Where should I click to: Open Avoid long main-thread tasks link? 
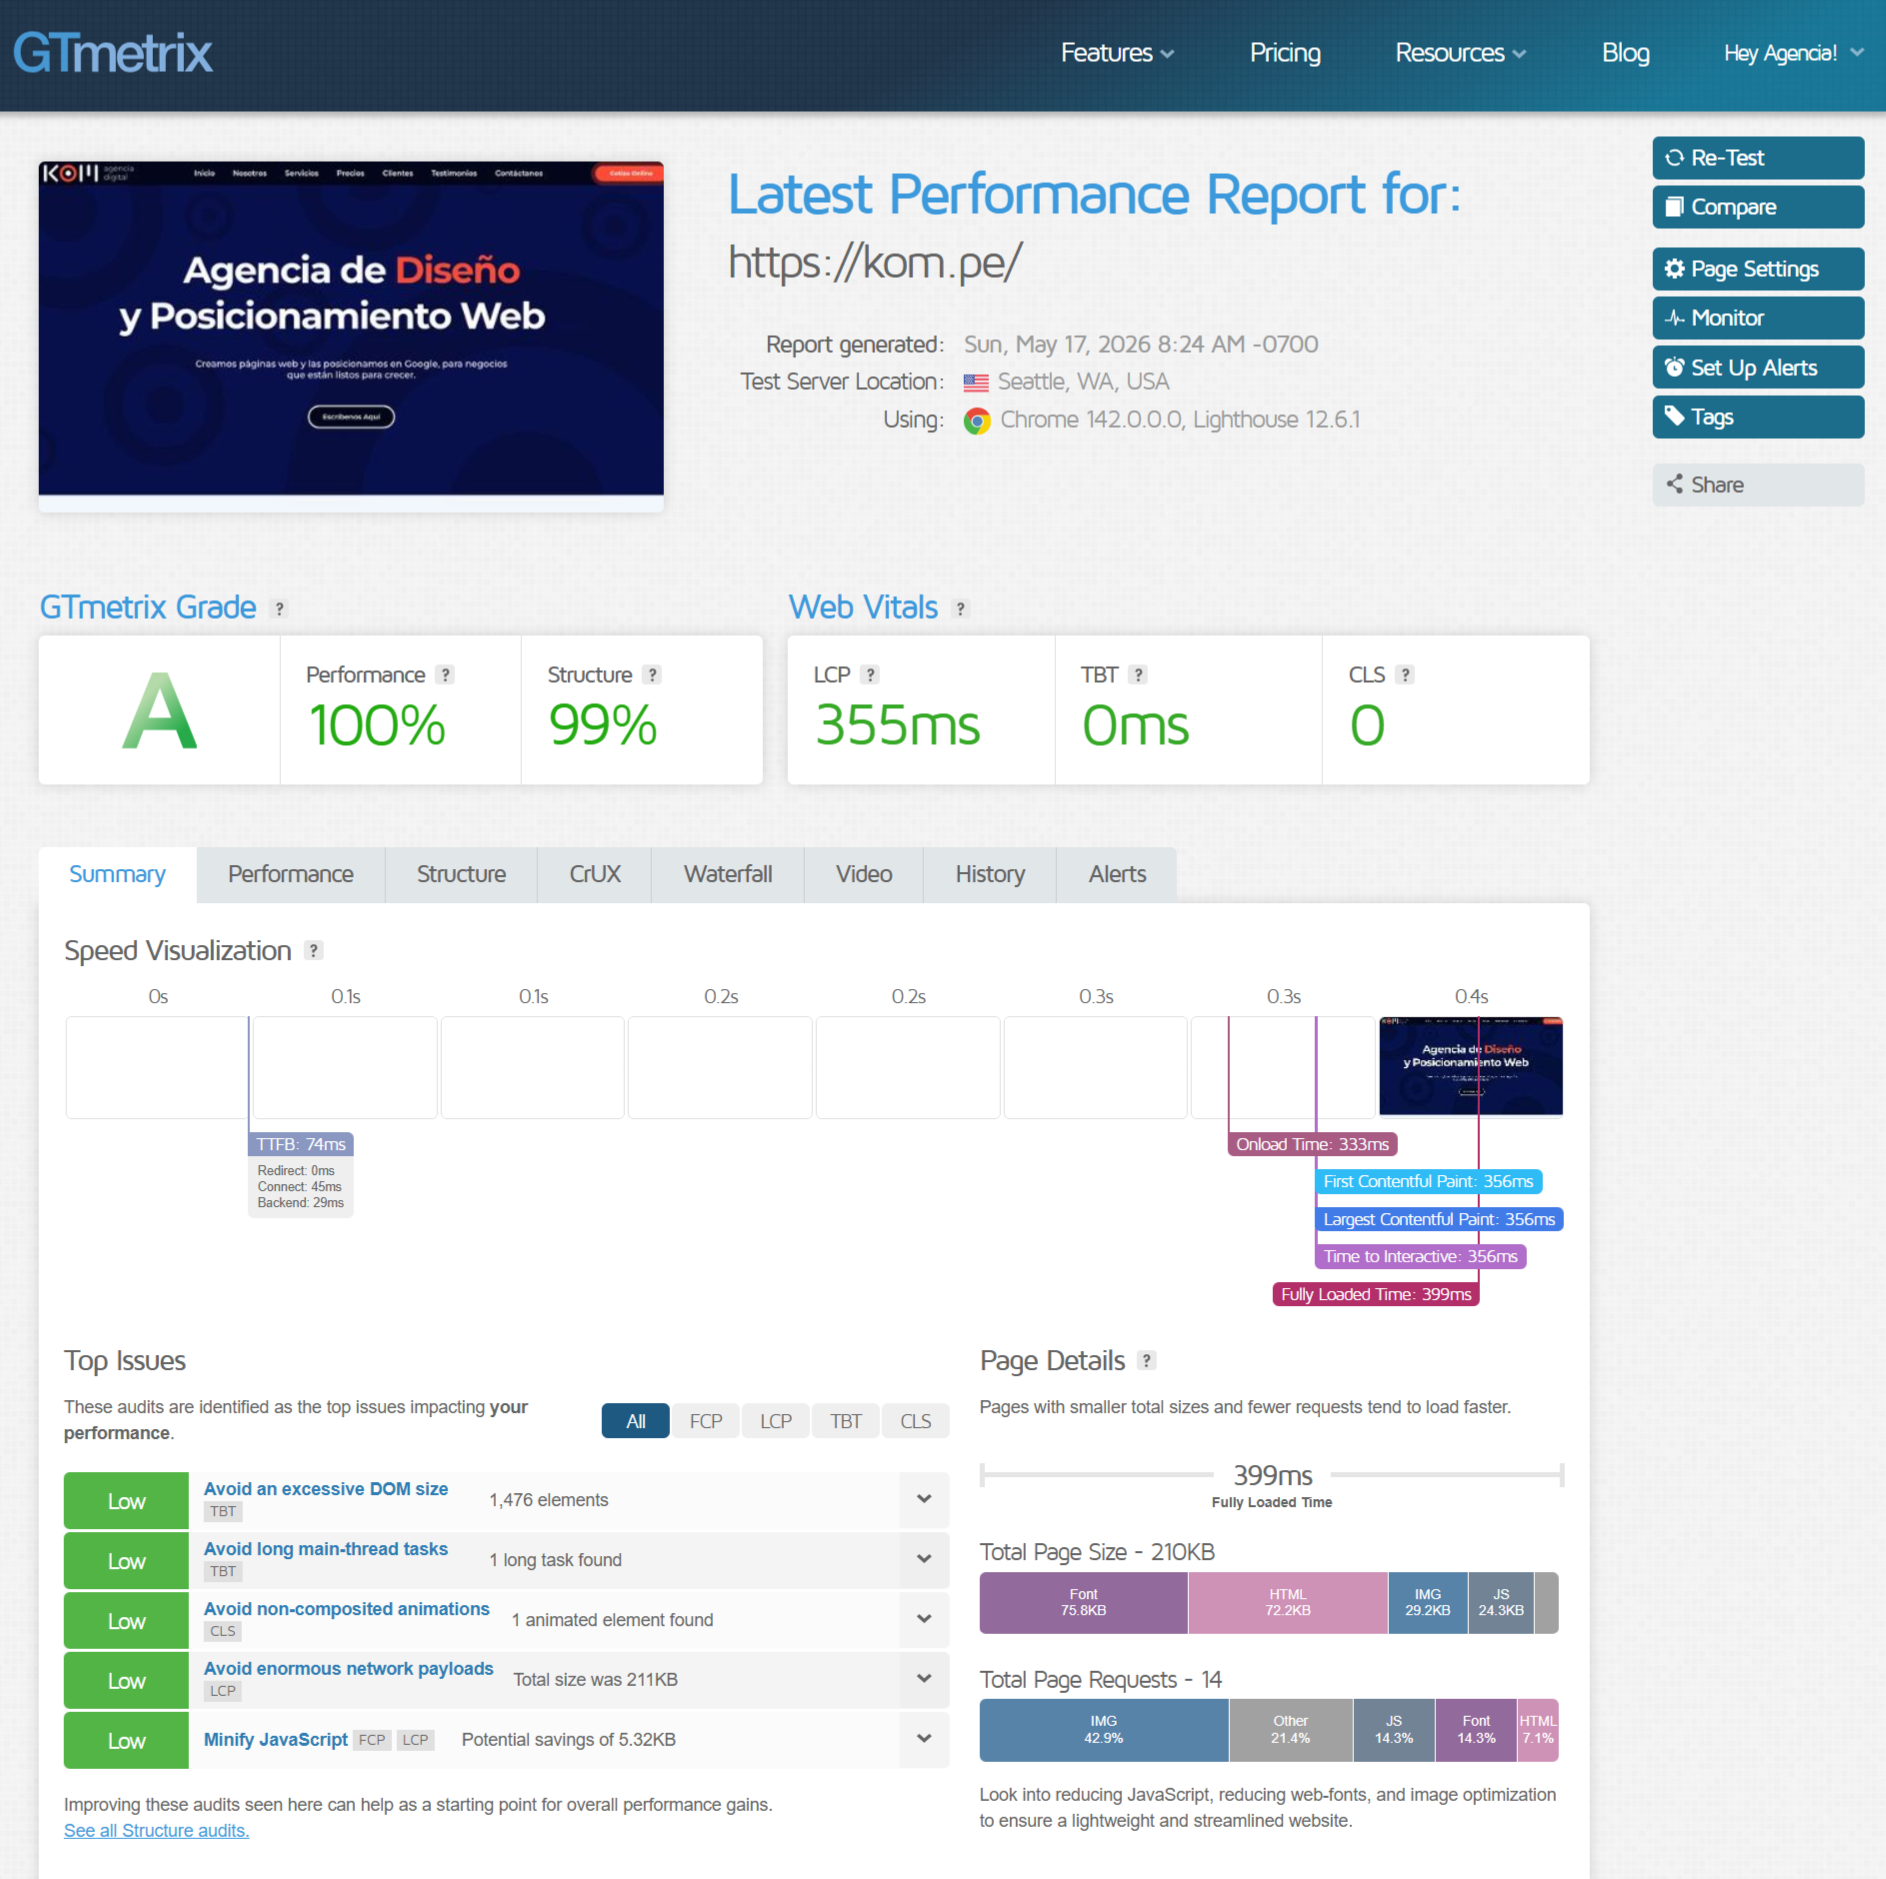click(x=326, y=1549)
